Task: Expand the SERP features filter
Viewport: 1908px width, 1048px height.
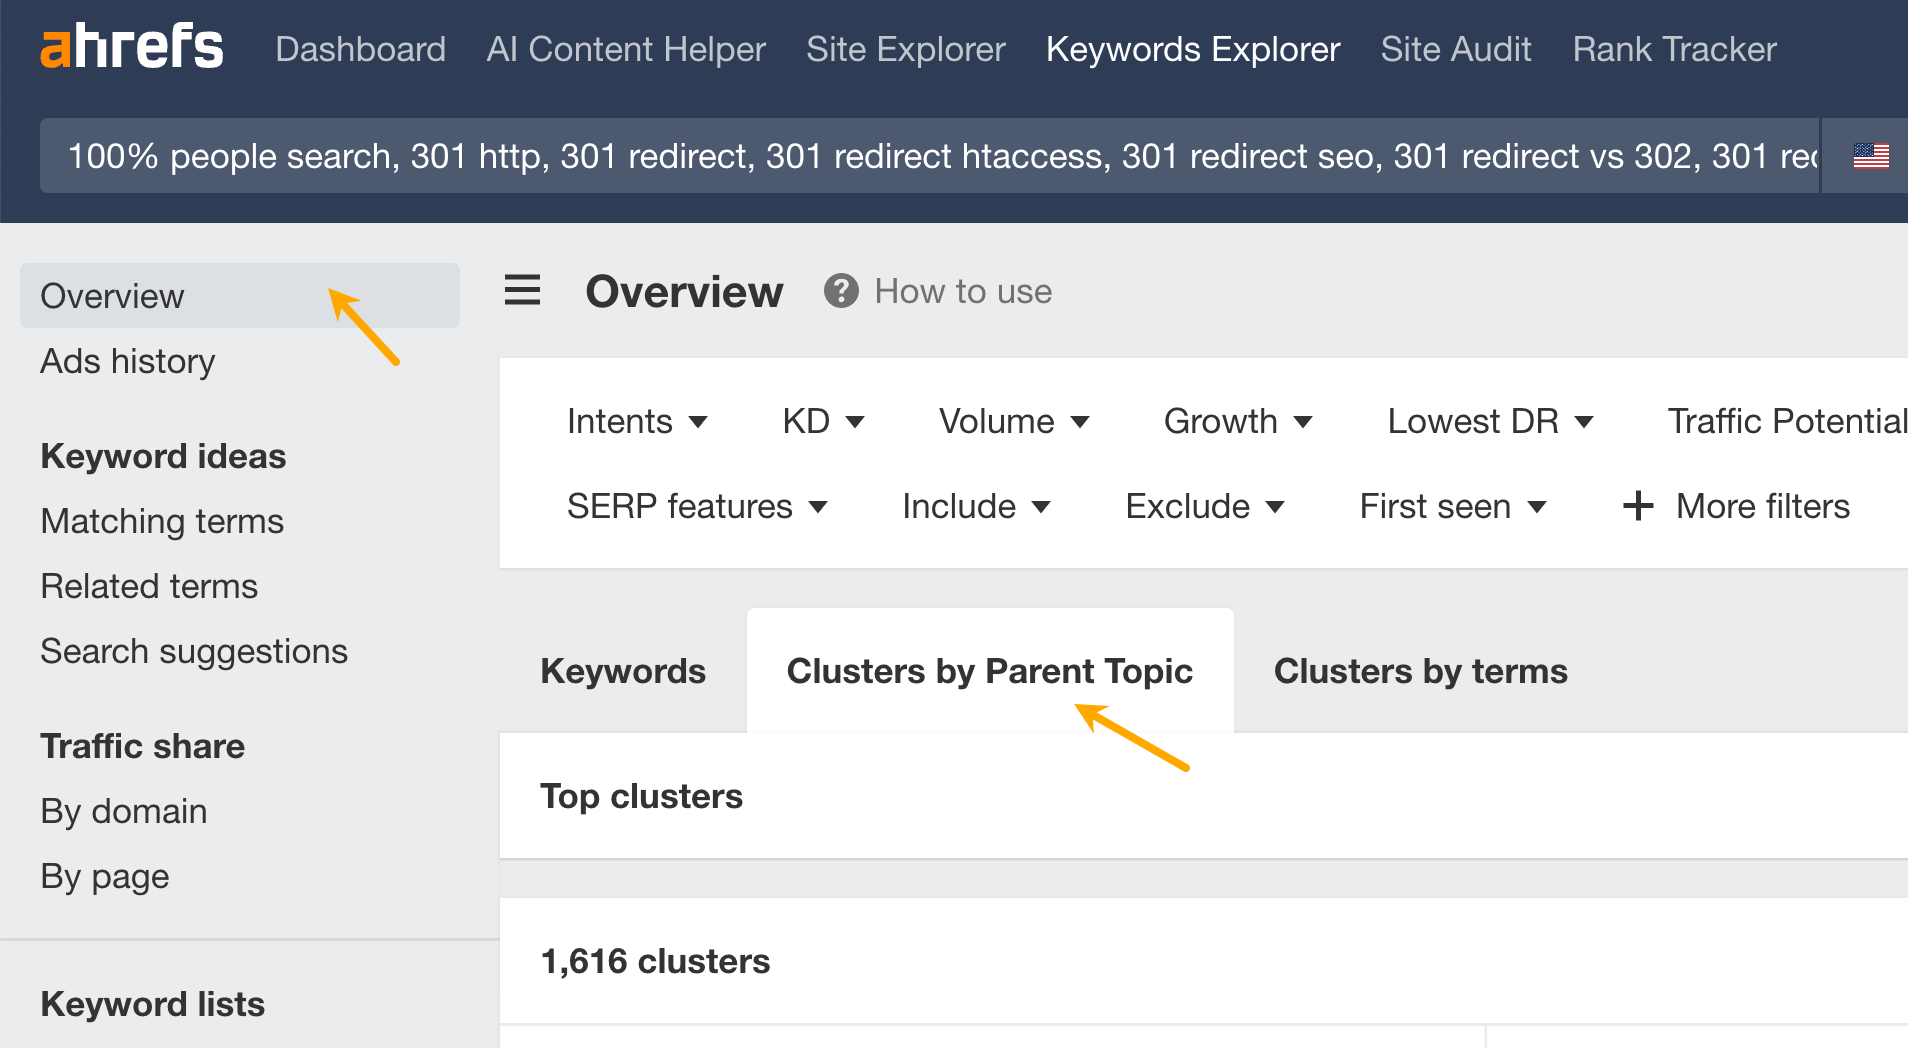Action: [x=697, y=506]
